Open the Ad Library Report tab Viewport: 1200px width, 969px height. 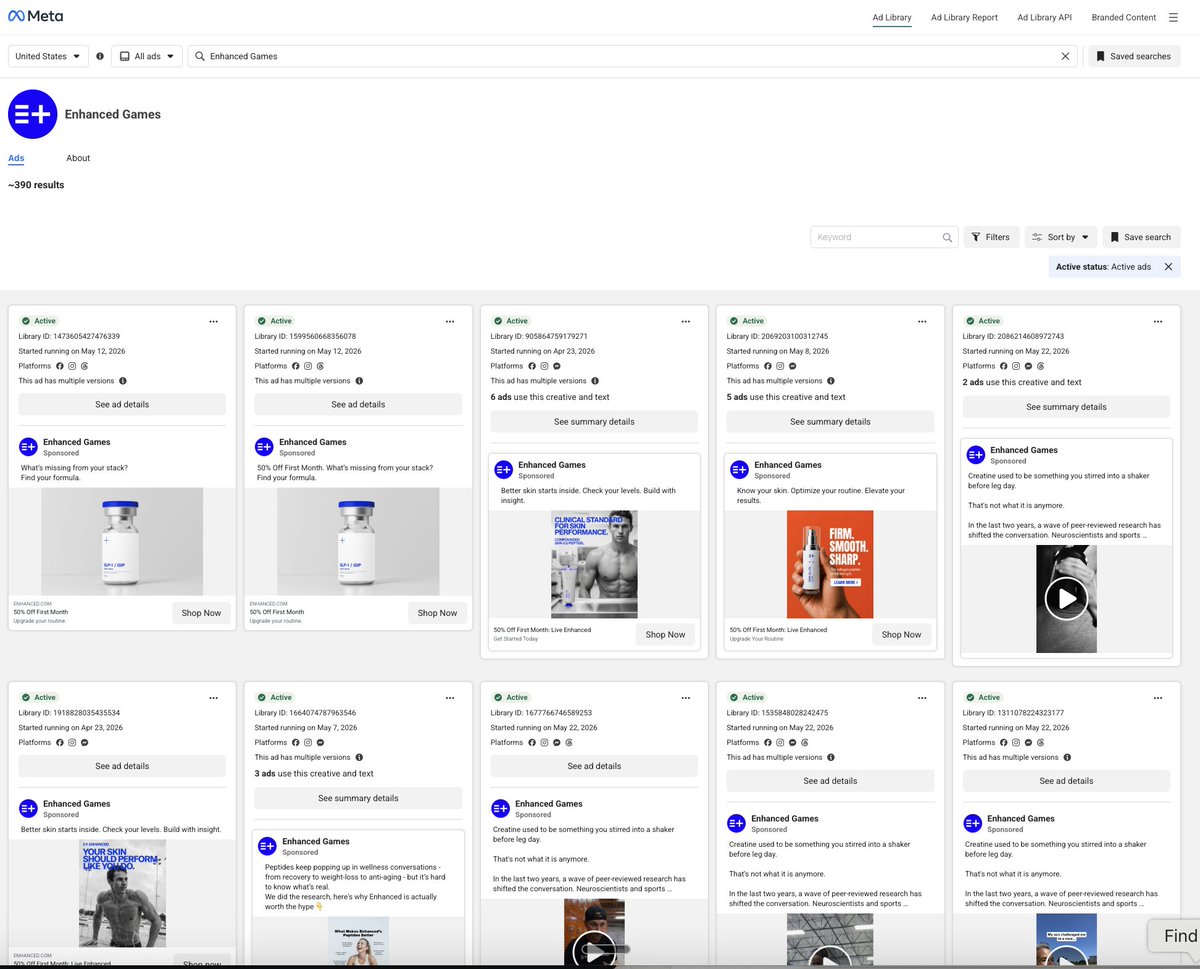pos(964,17)
